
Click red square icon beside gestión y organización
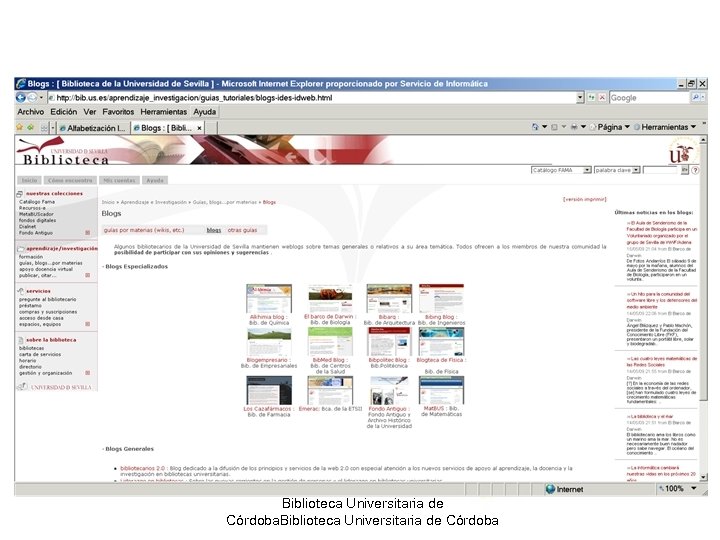point(88,373)
